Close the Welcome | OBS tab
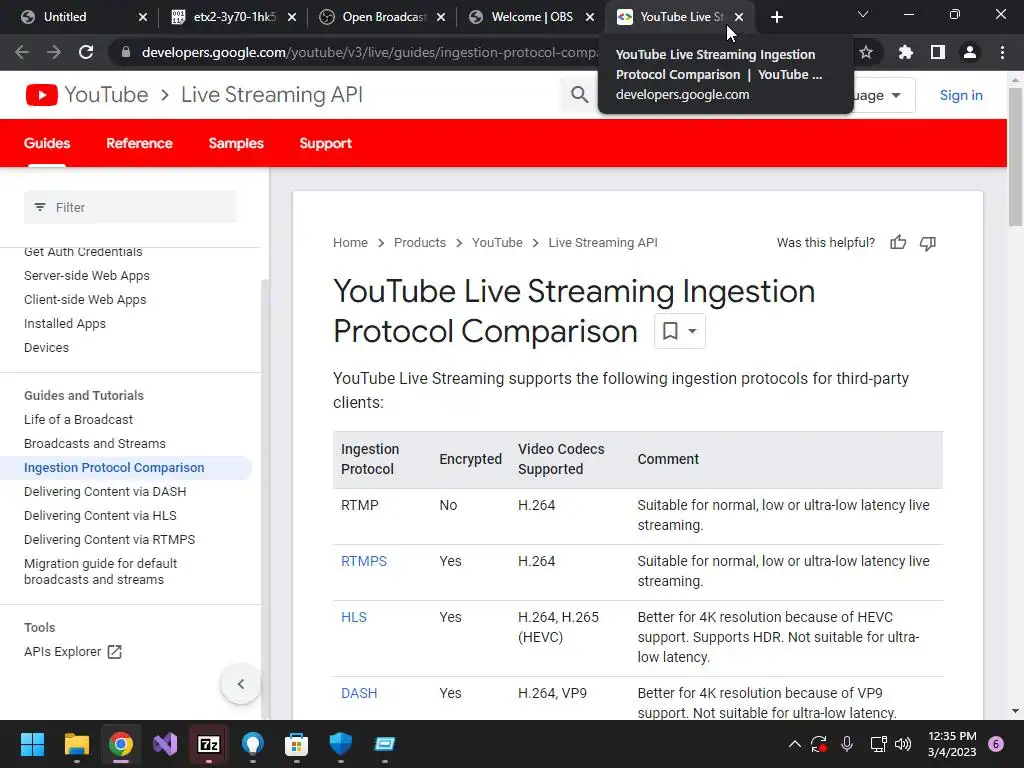This screenshot has height=768, width=1024. [590, 17]
